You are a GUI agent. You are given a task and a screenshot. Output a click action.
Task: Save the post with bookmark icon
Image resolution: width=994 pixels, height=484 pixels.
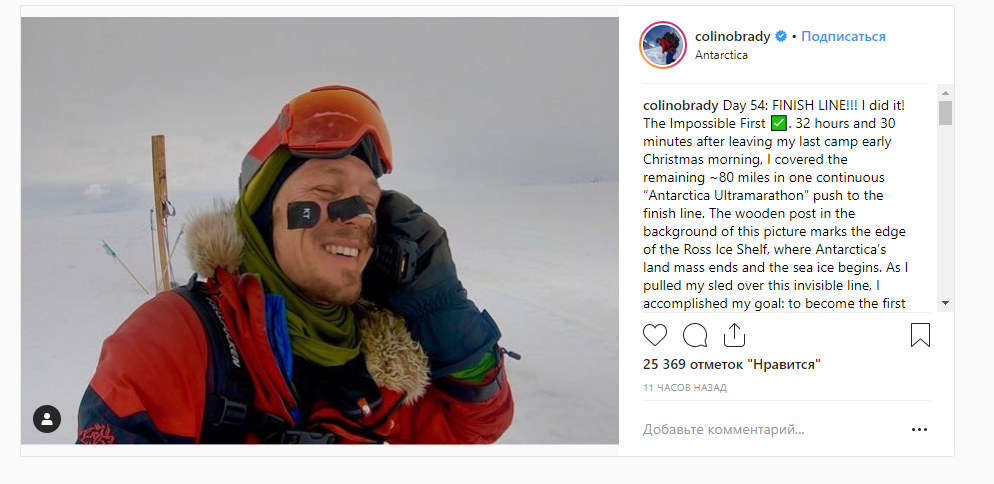click(920, 335)
